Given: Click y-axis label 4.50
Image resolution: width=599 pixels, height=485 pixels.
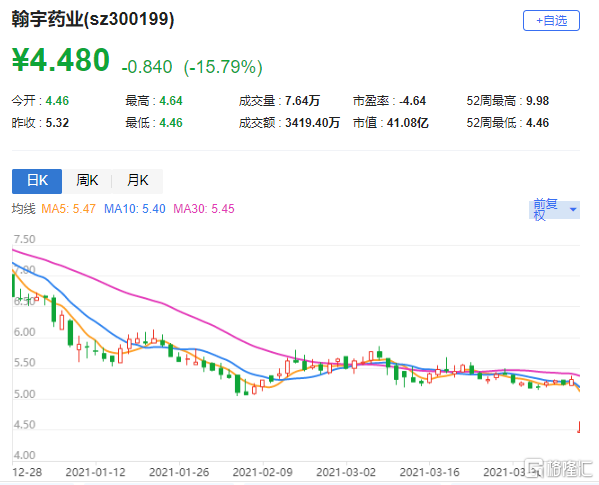Looking at the screenshot, I should [24, 425].
